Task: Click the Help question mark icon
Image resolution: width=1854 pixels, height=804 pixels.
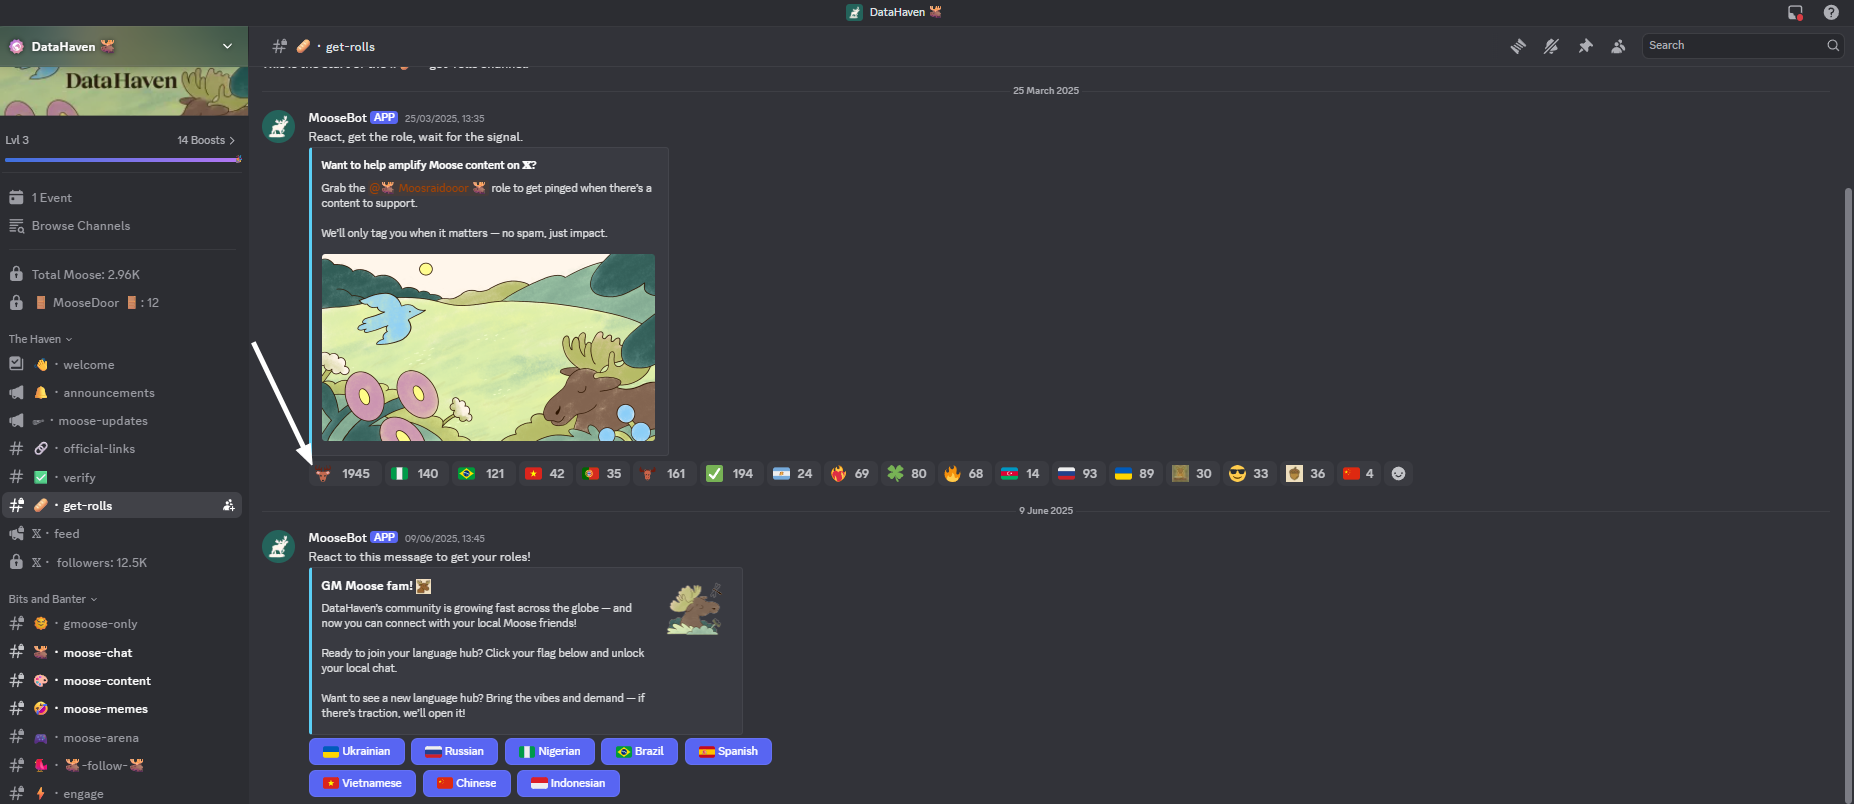Action: pyautogui.click(x=1831, y=13)
